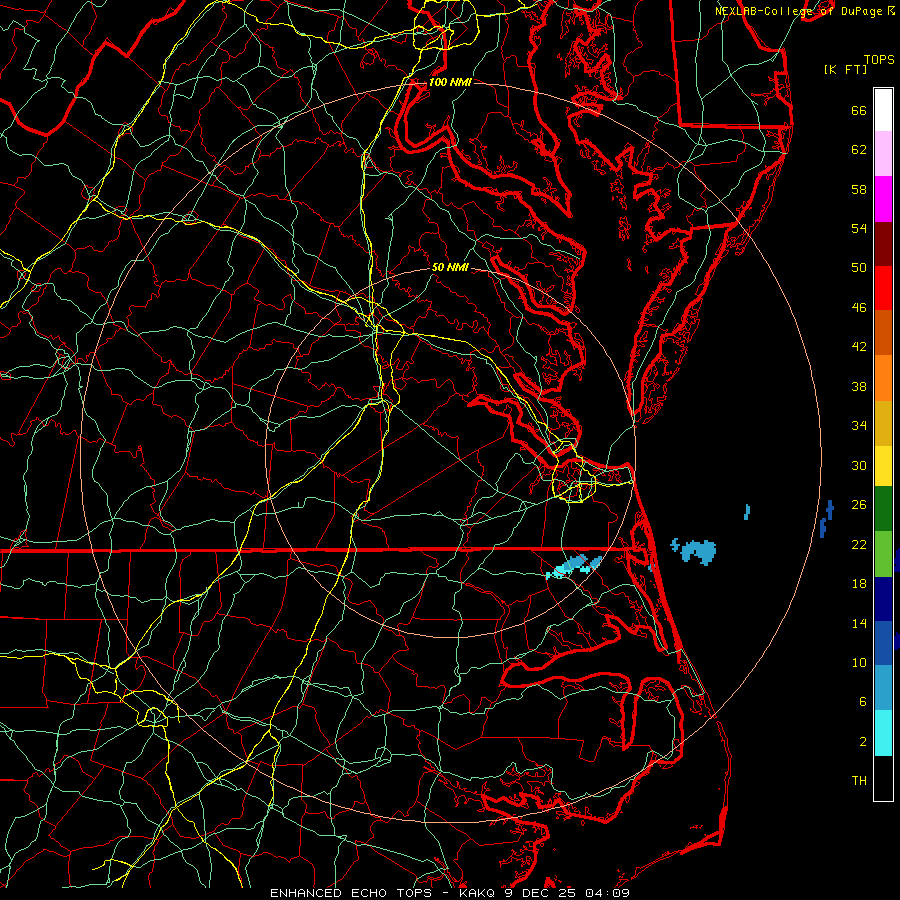900x900 pixels.
Task: Click the dark red 54 kft legend swatch
Action: click(x=883, y=244)
